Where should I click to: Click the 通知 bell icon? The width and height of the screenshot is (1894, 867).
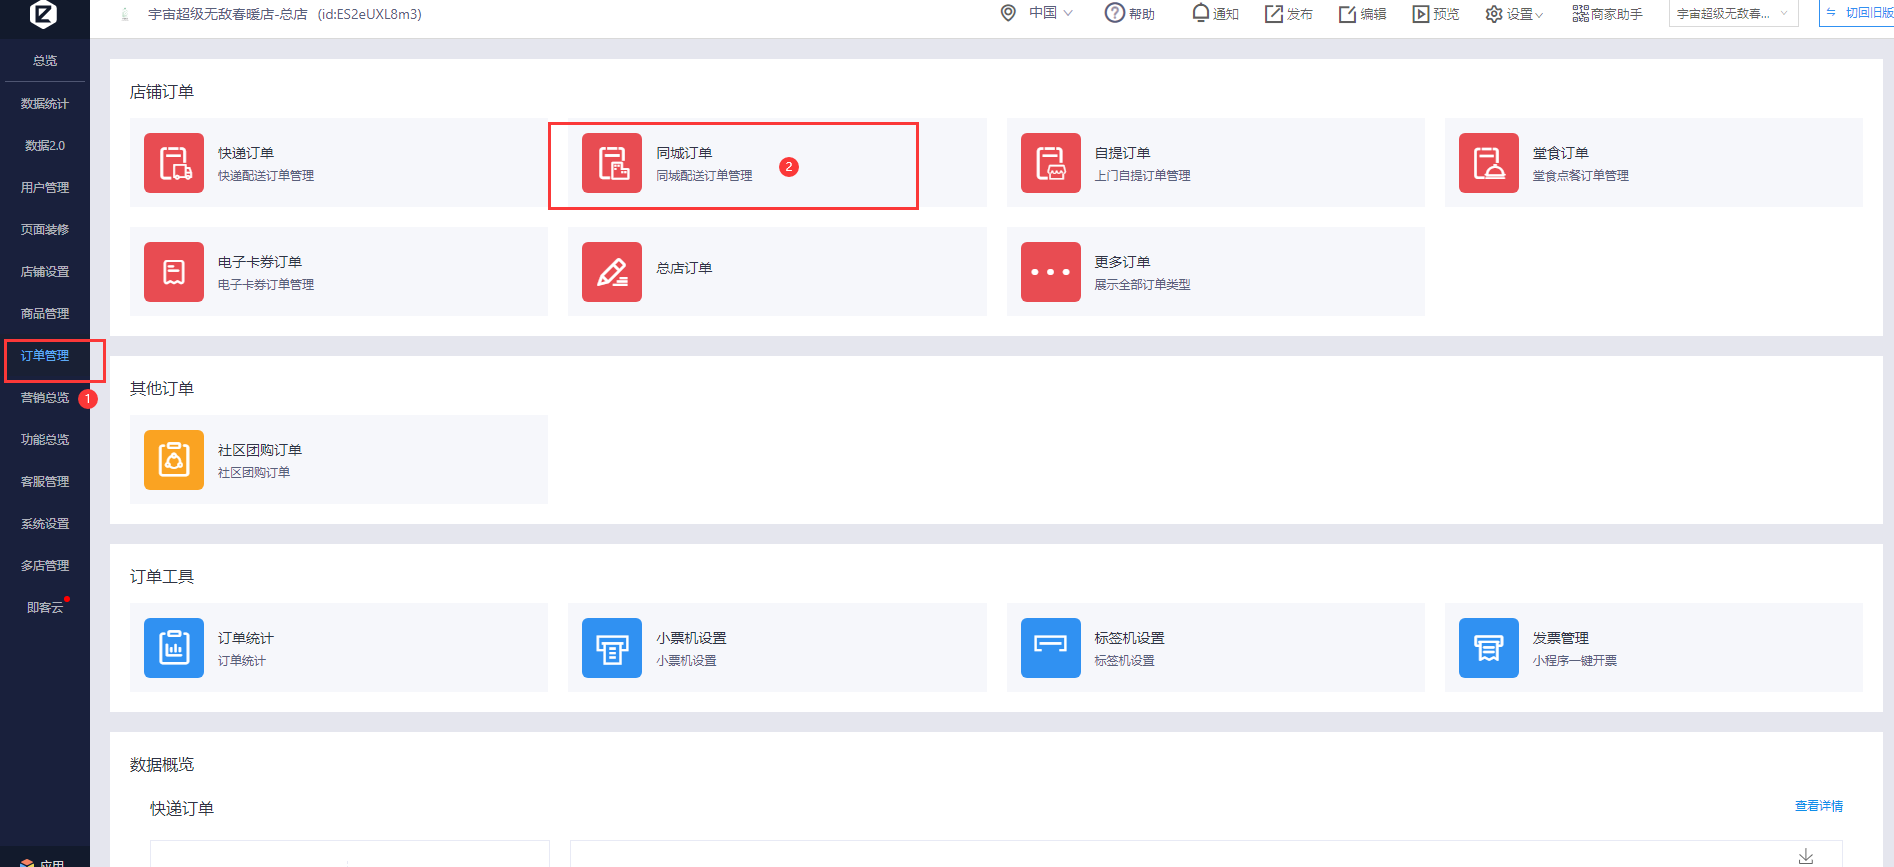pos(1201,13)
